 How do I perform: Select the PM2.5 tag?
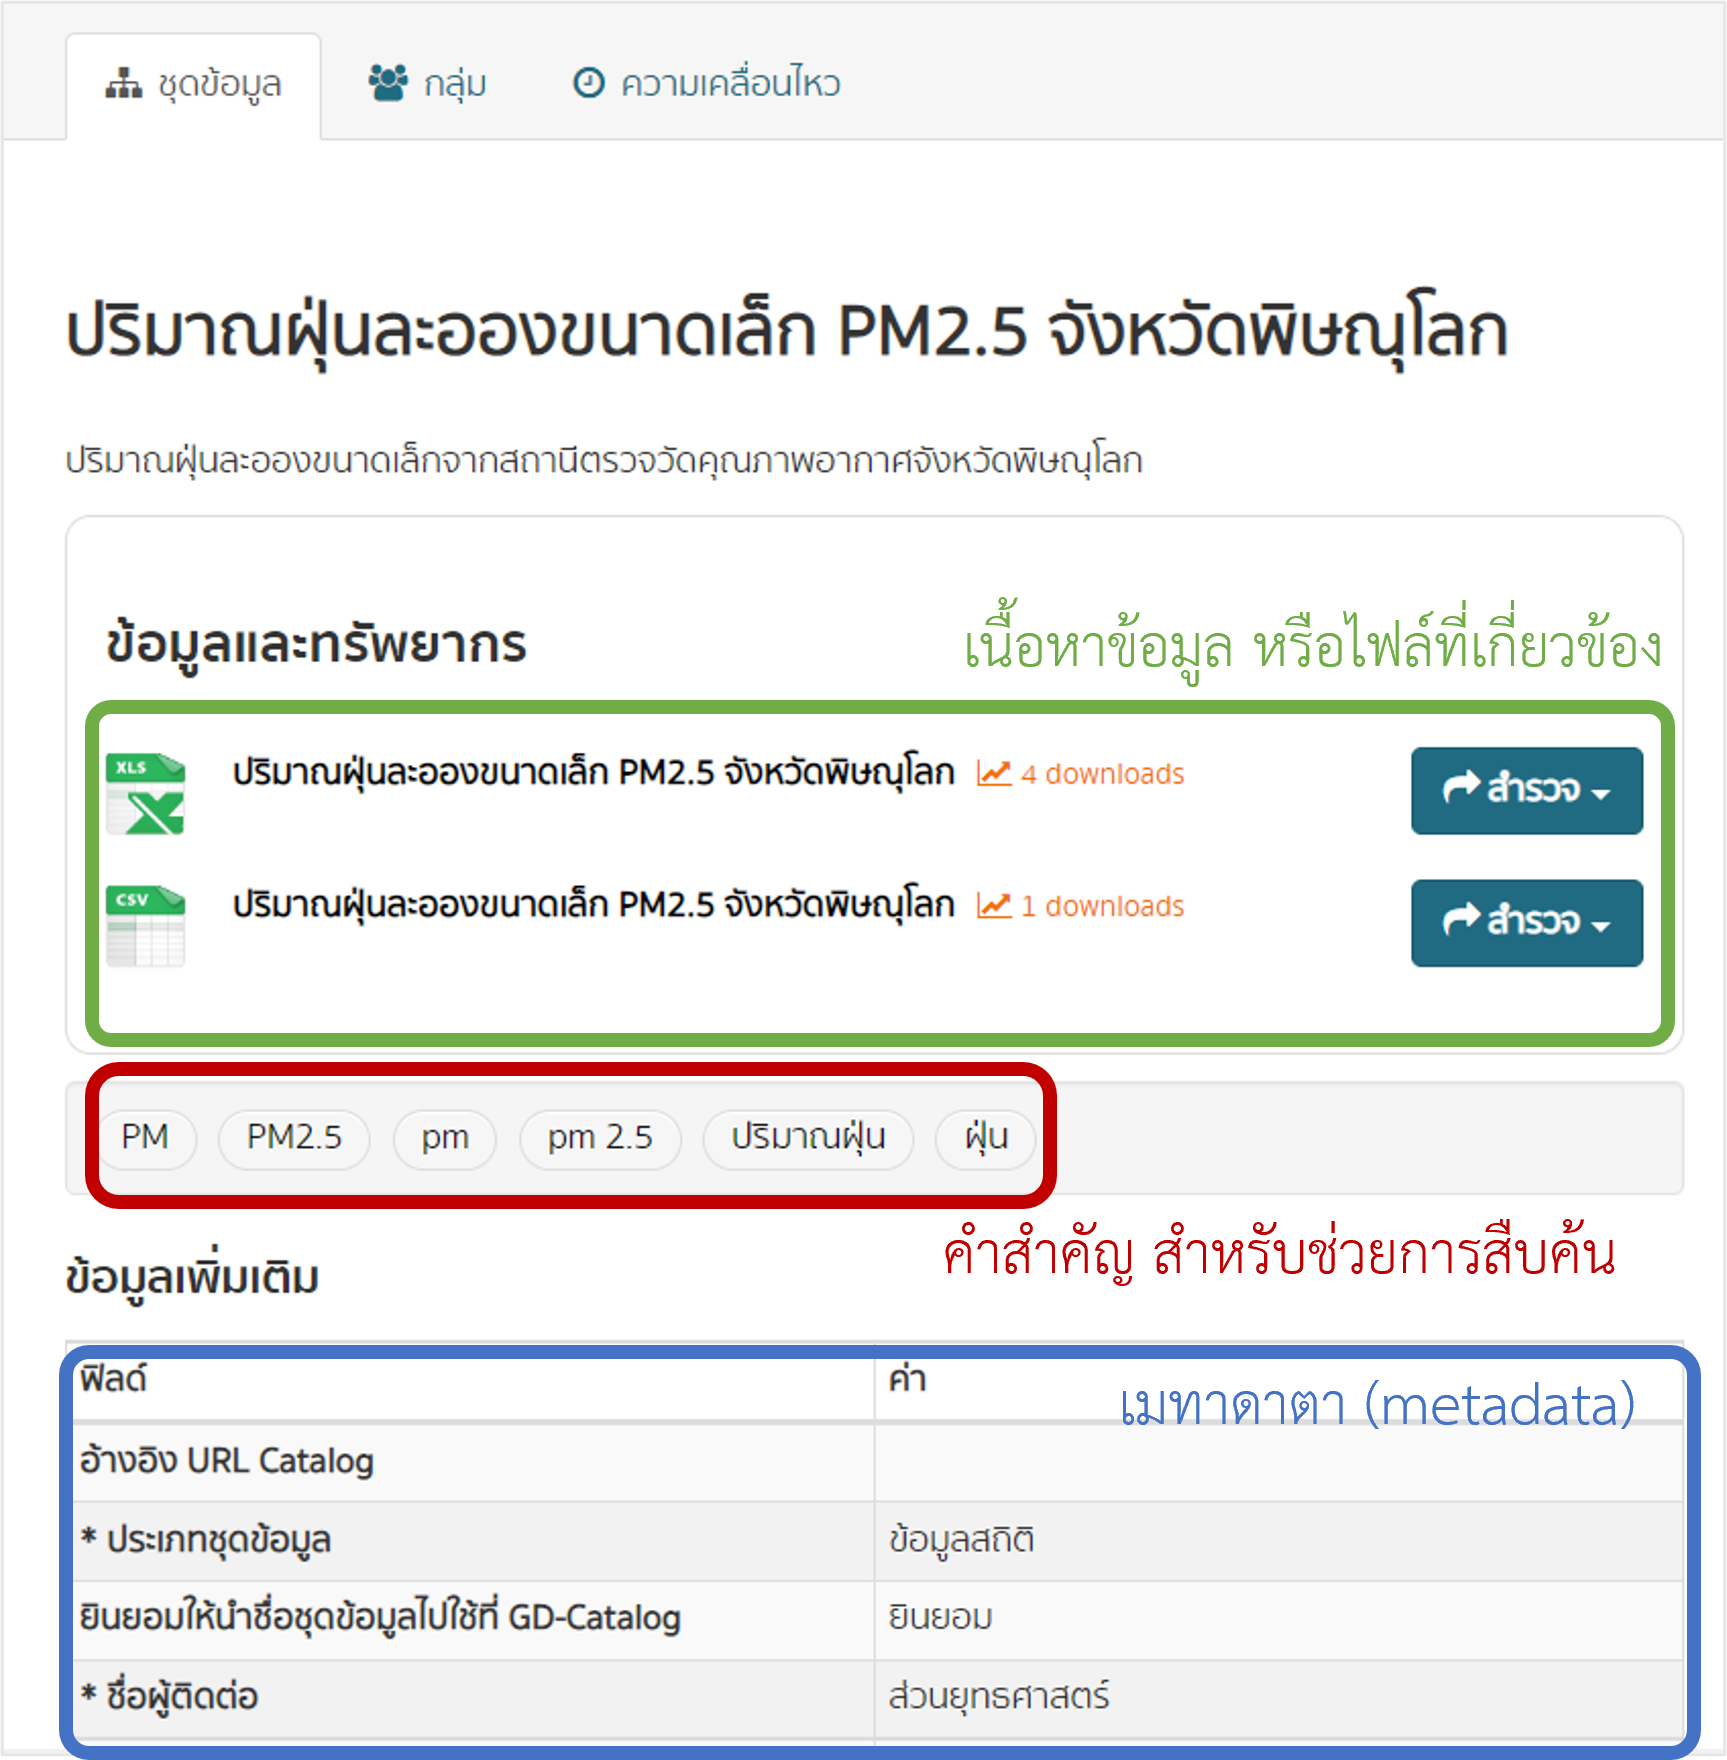[293, 1138]
